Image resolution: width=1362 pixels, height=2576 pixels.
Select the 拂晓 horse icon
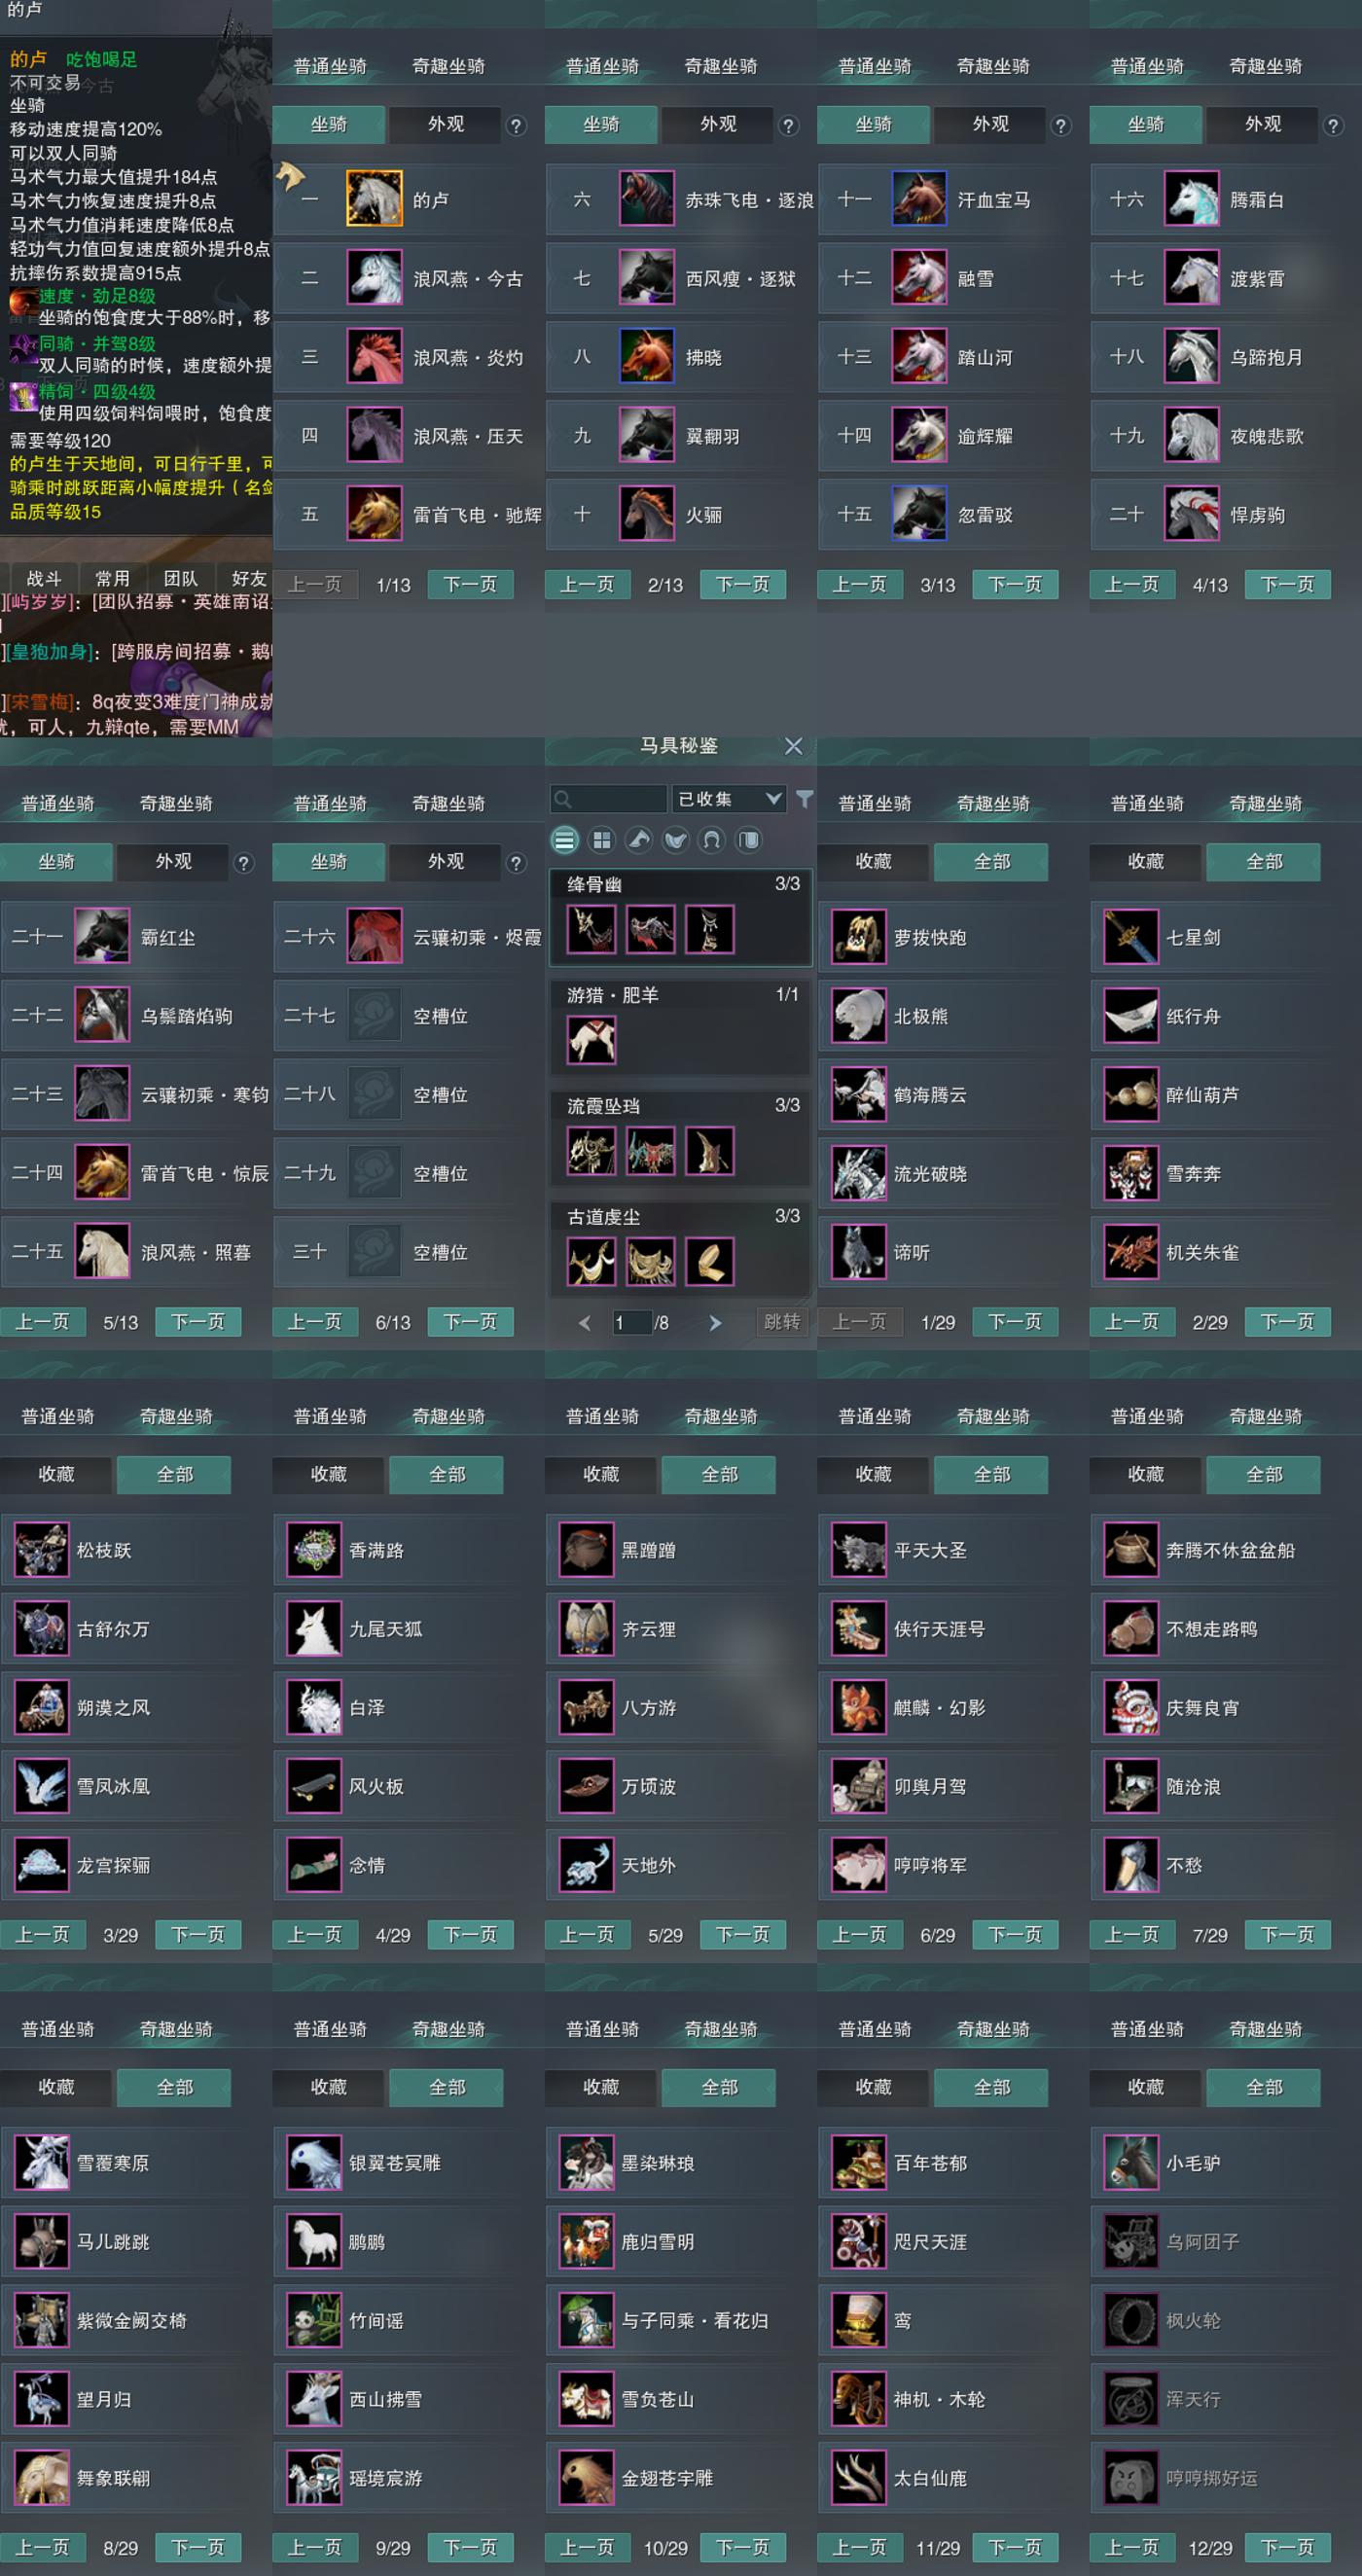[646, 356]
